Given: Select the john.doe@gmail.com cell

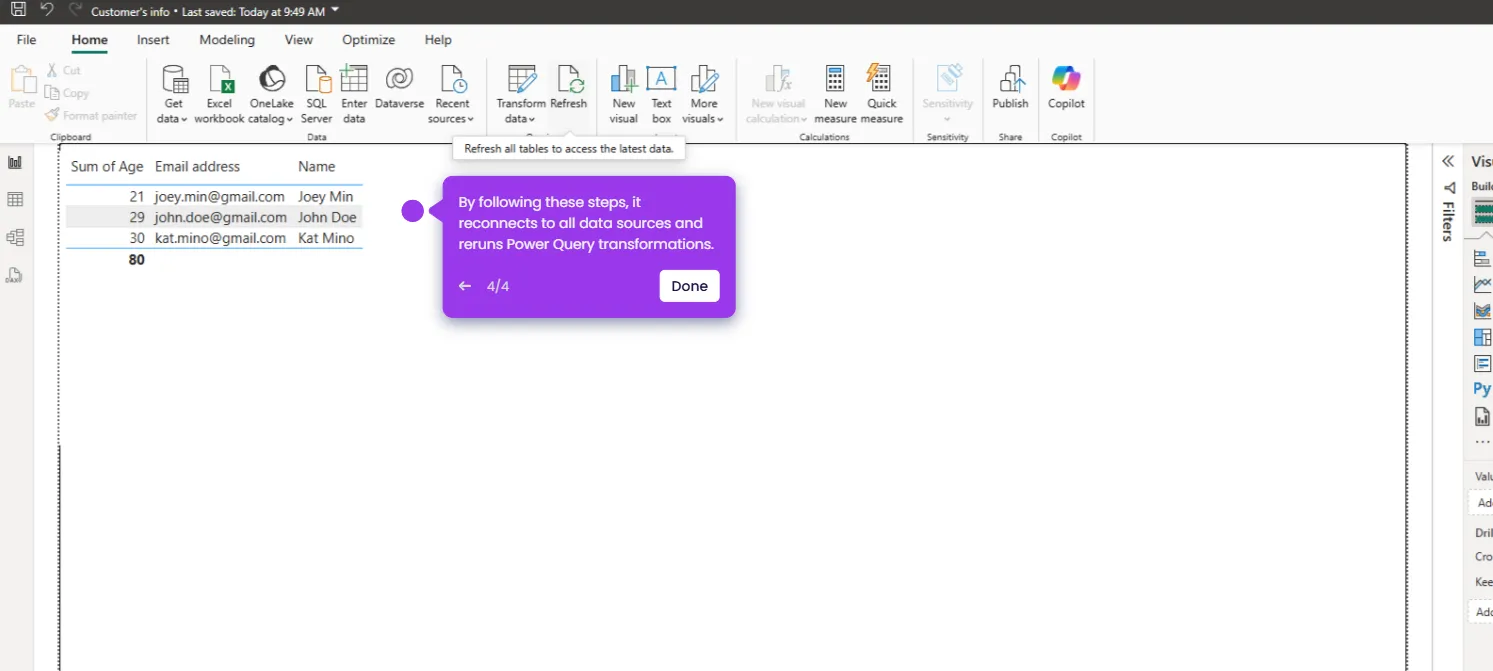Looking at the screenshot, I should pos(220,217).
